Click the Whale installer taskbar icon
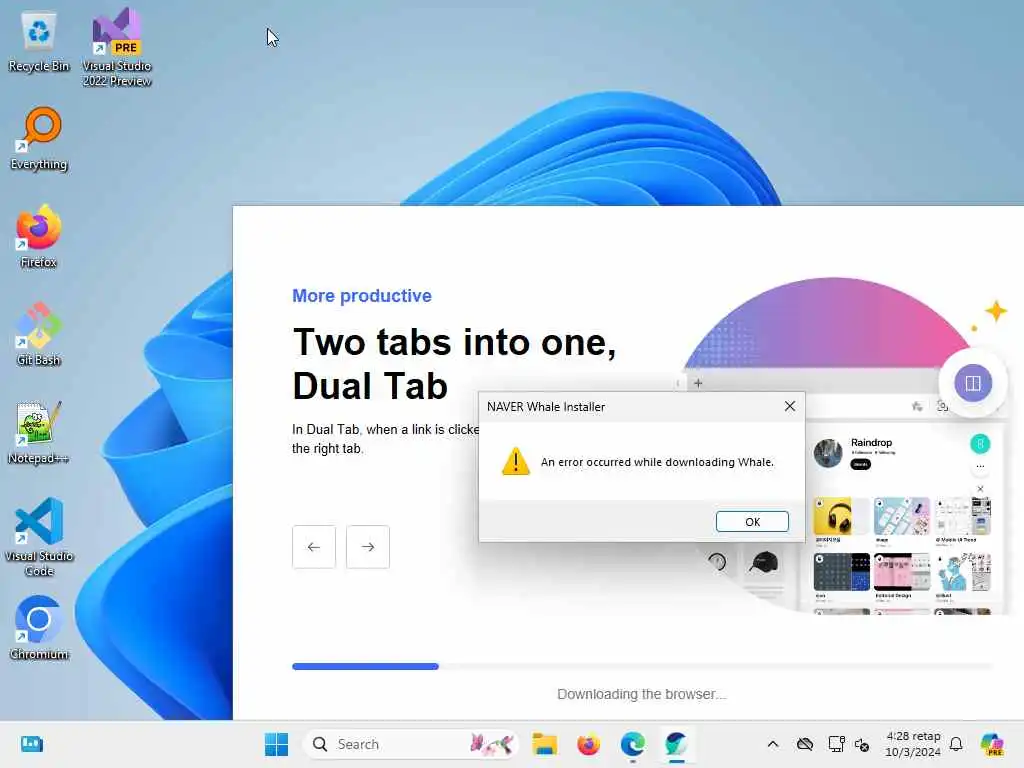This screenshot has height=768, width=1024. [x=676, y=744]
